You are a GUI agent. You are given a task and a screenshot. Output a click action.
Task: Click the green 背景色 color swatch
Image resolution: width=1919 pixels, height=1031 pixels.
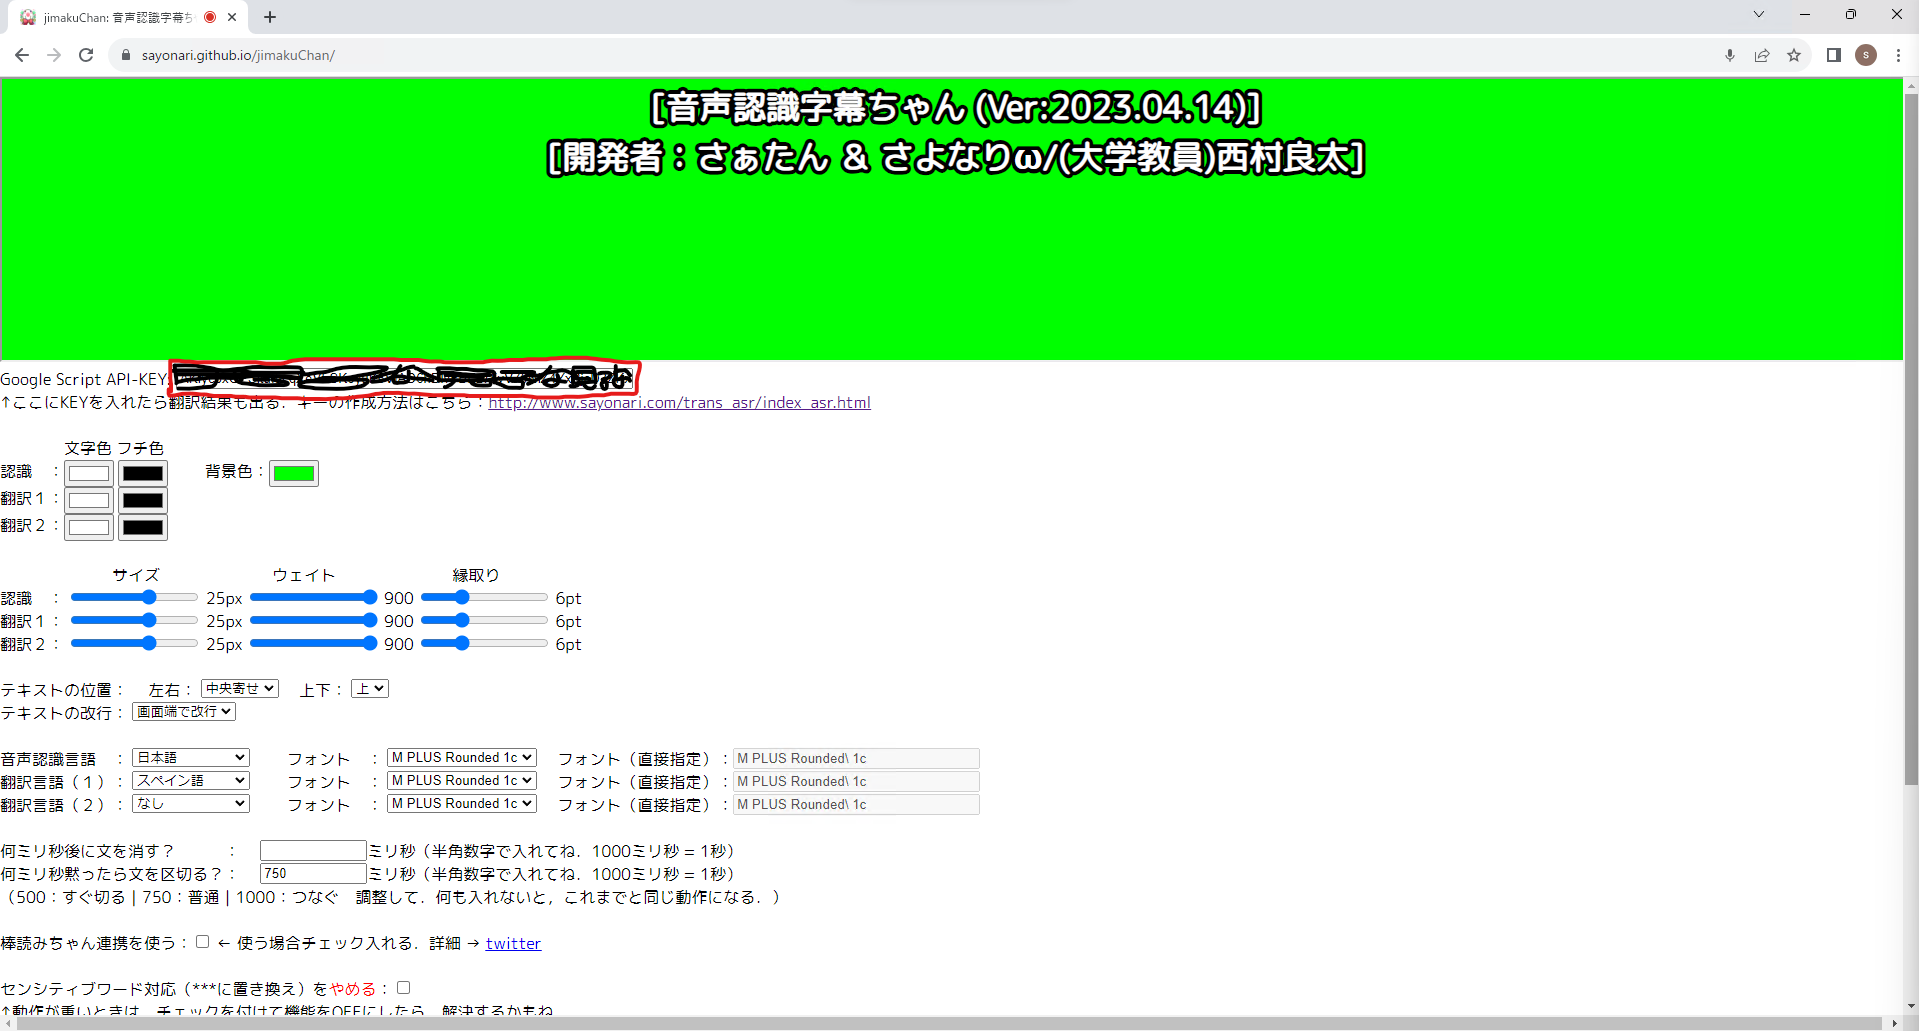(x=293, y=473)
